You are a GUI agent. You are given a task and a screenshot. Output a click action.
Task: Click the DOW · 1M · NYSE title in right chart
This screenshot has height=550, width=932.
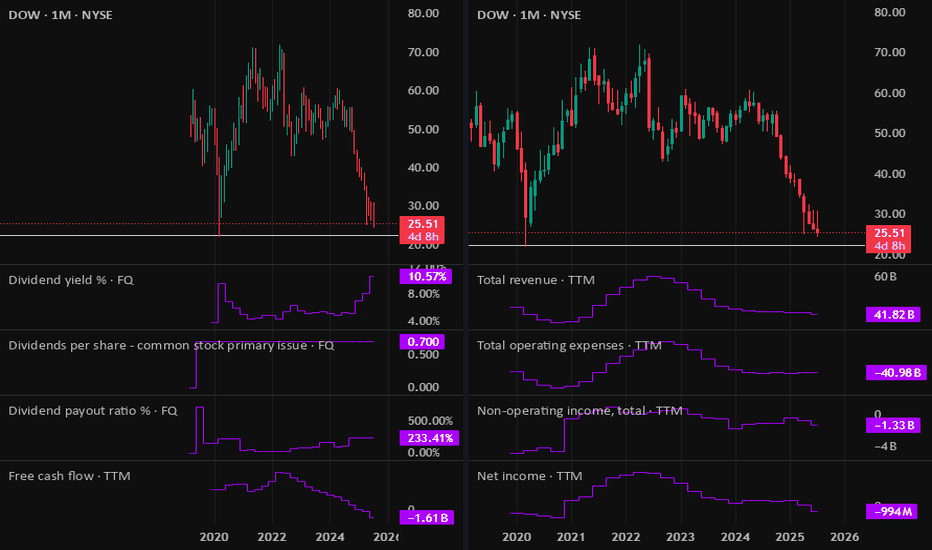[528, 15]
